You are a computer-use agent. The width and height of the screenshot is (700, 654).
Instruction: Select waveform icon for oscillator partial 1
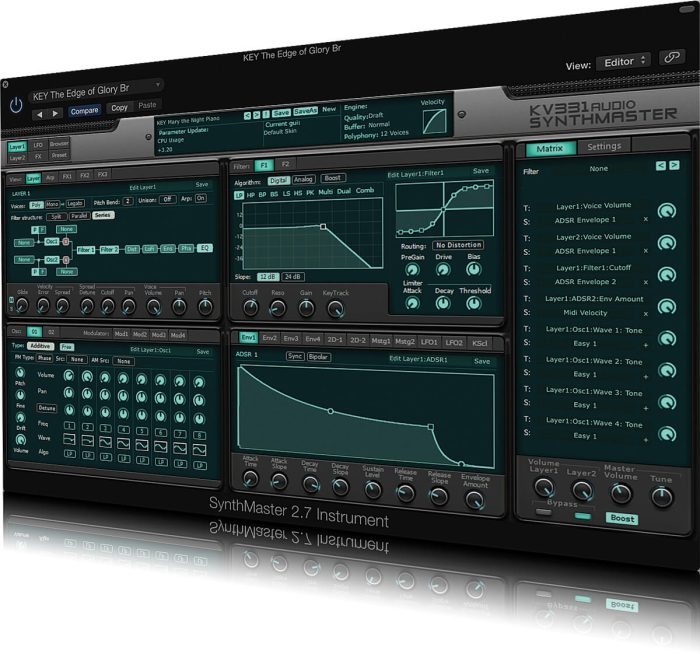(x=69, y=439)
